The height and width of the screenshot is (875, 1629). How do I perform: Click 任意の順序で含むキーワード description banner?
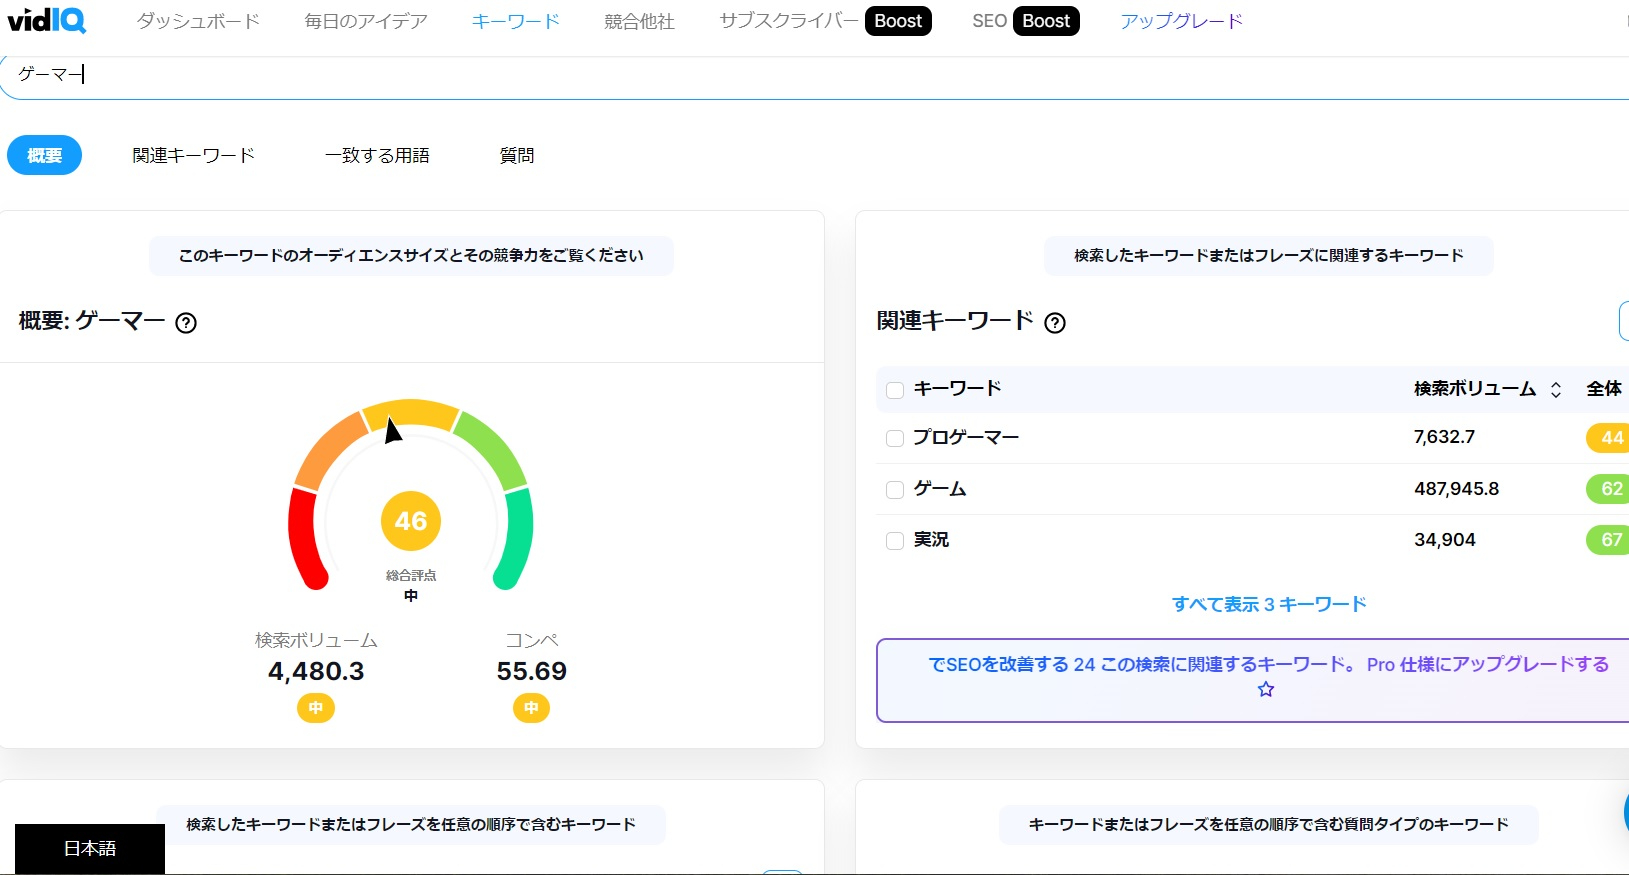pyautogui.click(x=411, y=825)
